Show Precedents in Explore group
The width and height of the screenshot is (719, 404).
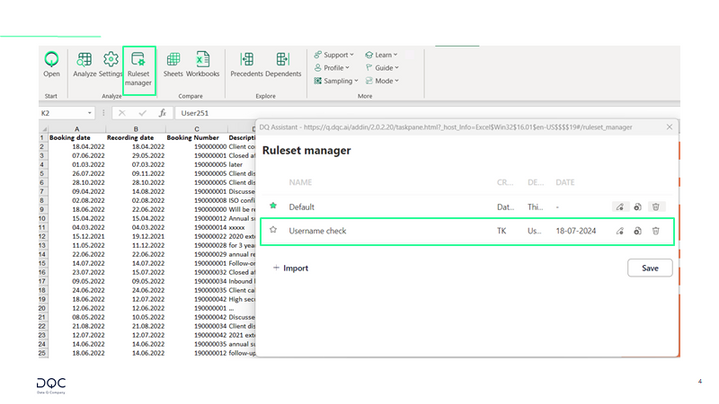click(247, 64)
